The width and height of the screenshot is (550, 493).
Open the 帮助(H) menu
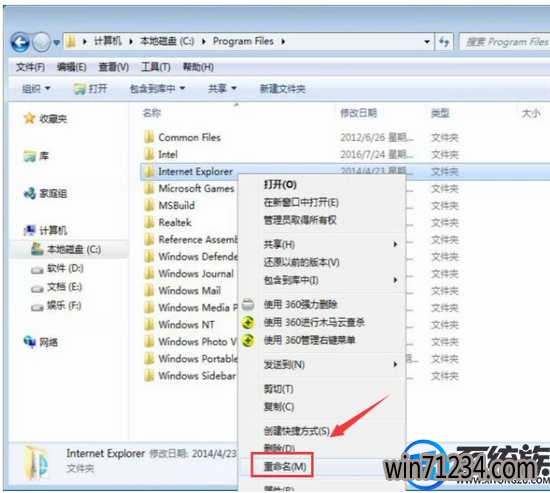[198, 67]
